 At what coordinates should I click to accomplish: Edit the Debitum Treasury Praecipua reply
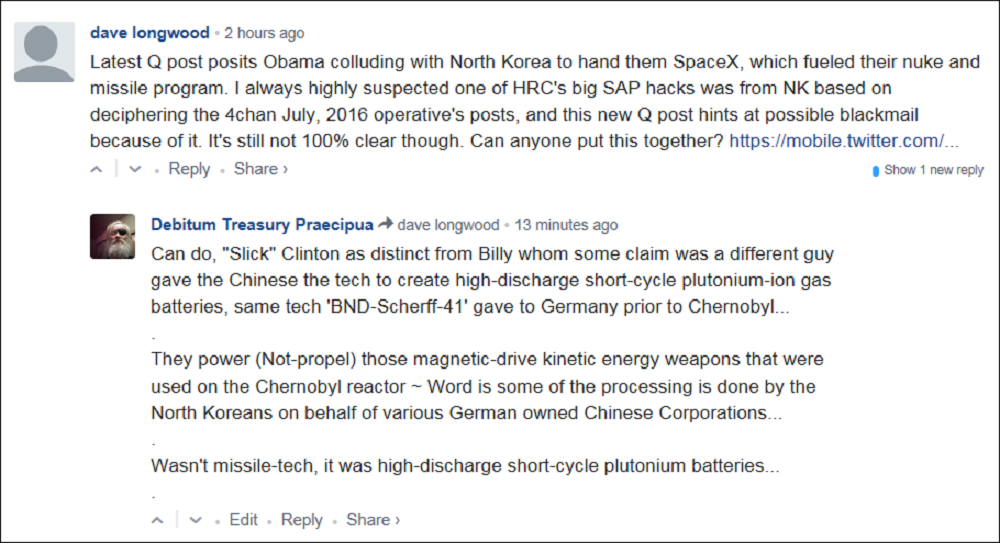point(243,520)
